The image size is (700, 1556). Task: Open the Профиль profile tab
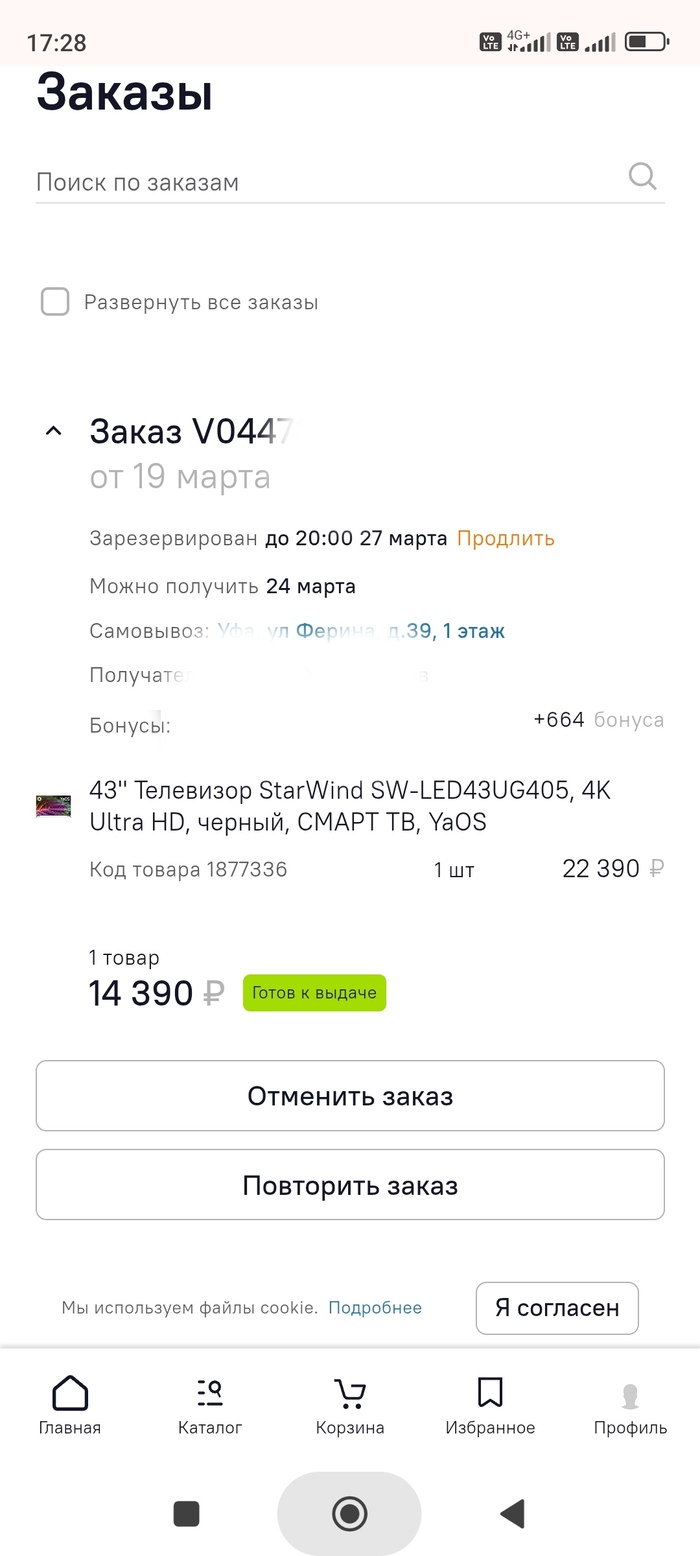[x=630, y=1405]
